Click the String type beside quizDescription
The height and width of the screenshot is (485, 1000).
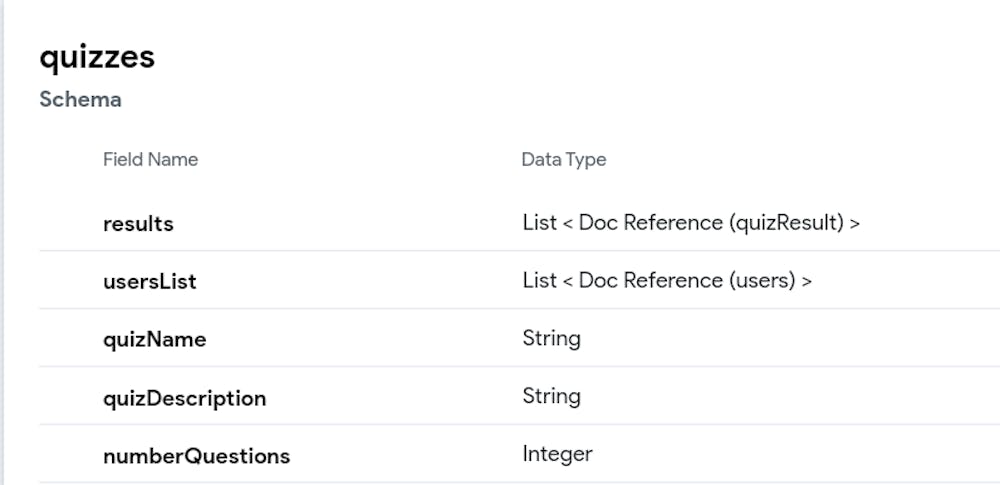click(x=551, y=396)
